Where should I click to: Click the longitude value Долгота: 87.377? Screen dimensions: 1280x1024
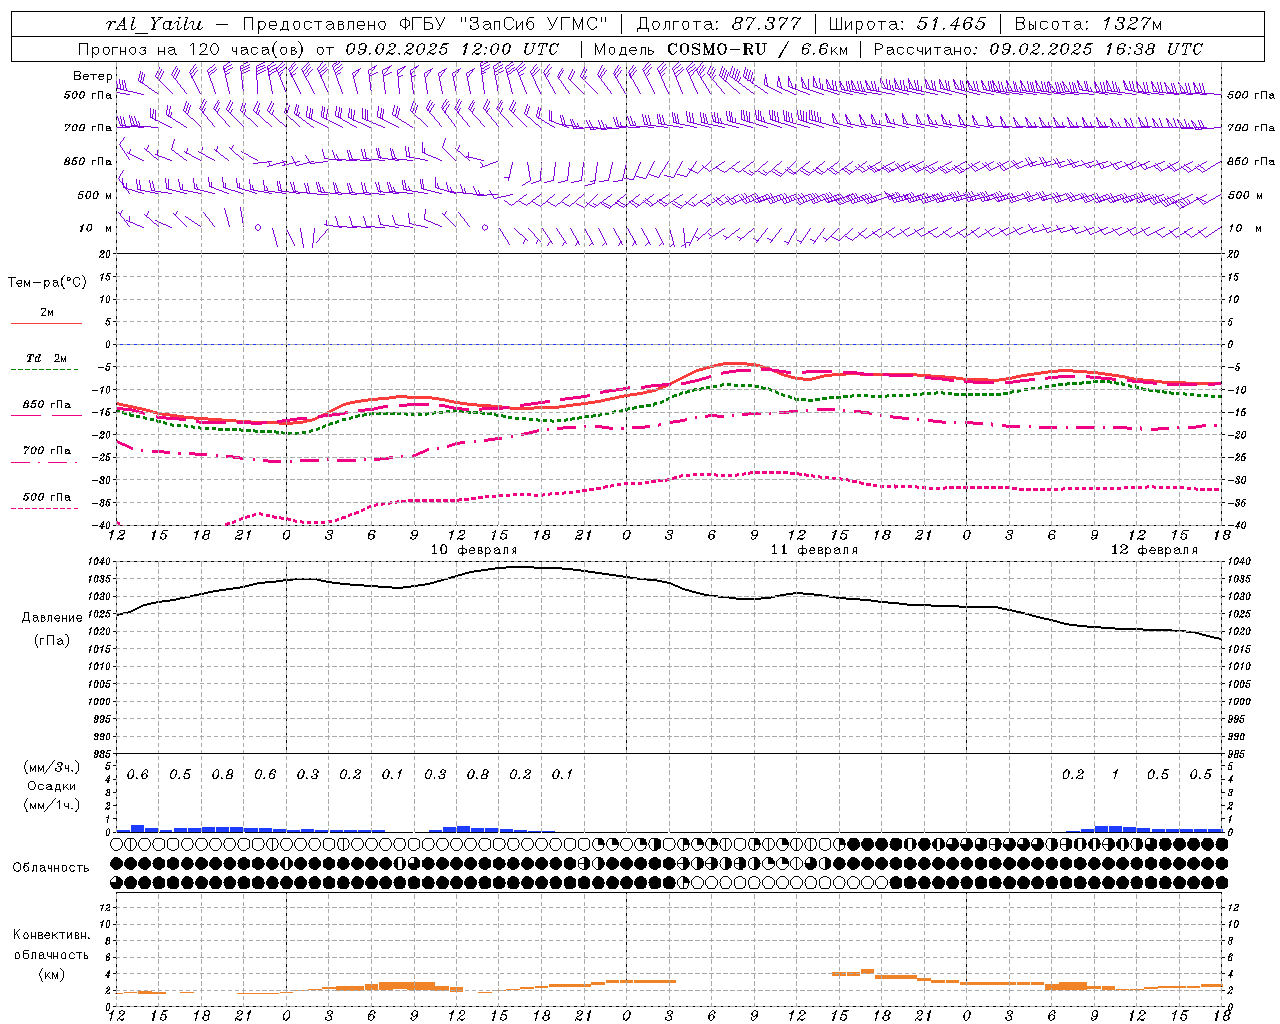[718, 24]
